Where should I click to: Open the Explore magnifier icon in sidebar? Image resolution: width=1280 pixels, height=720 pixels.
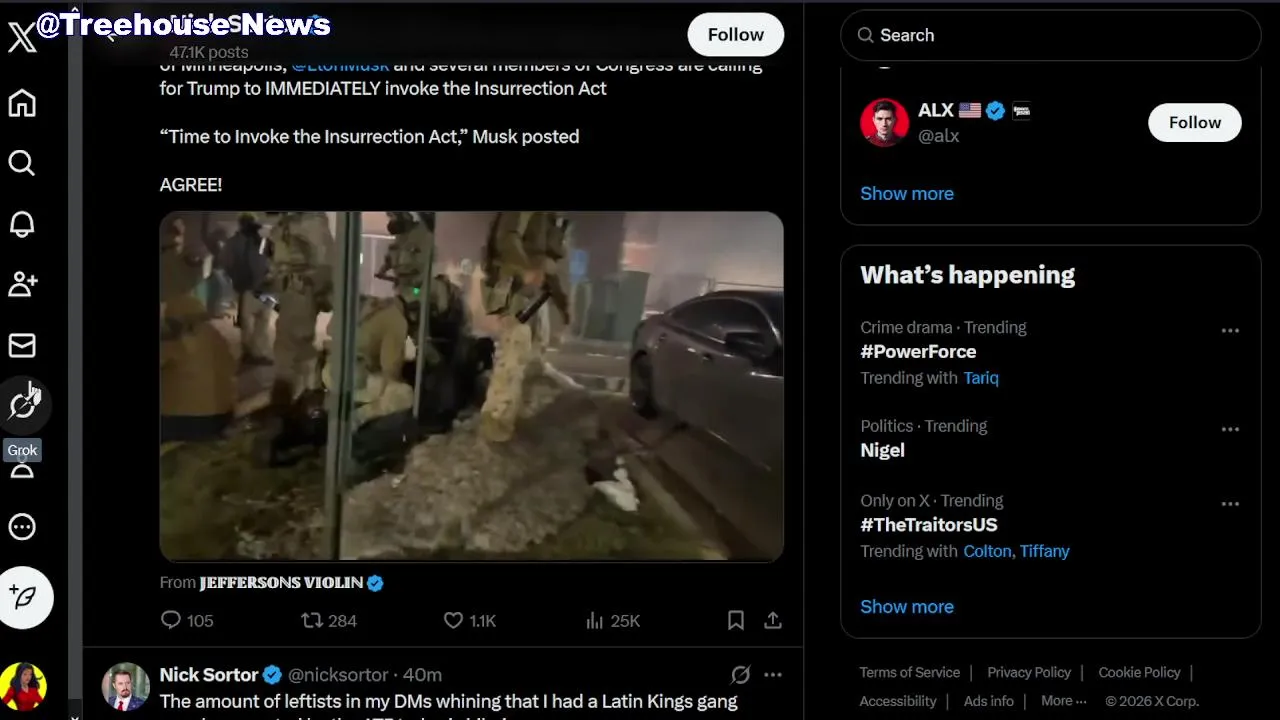pyautogui.click(x=22, y=163)
